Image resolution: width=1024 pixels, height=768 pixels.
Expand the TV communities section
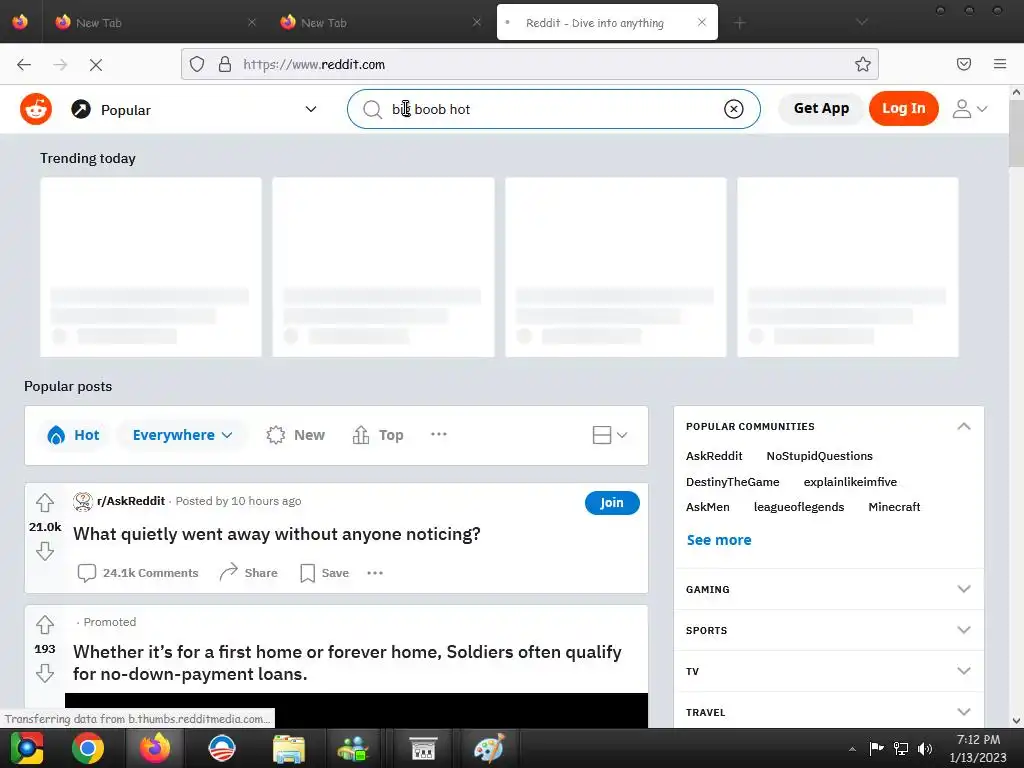point(963,671)
